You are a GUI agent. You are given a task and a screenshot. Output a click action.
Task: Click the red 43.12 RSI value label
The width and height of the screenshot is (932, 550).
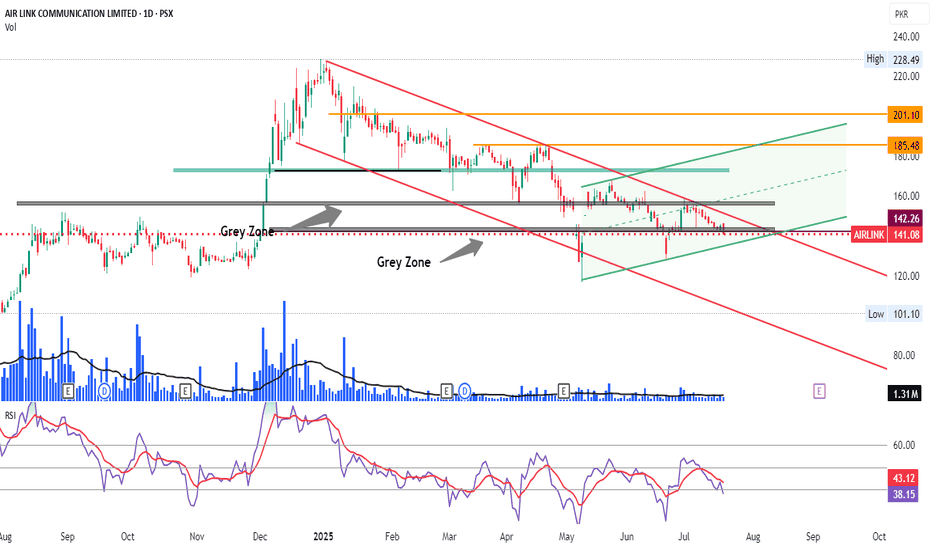(x=903, y=478)
